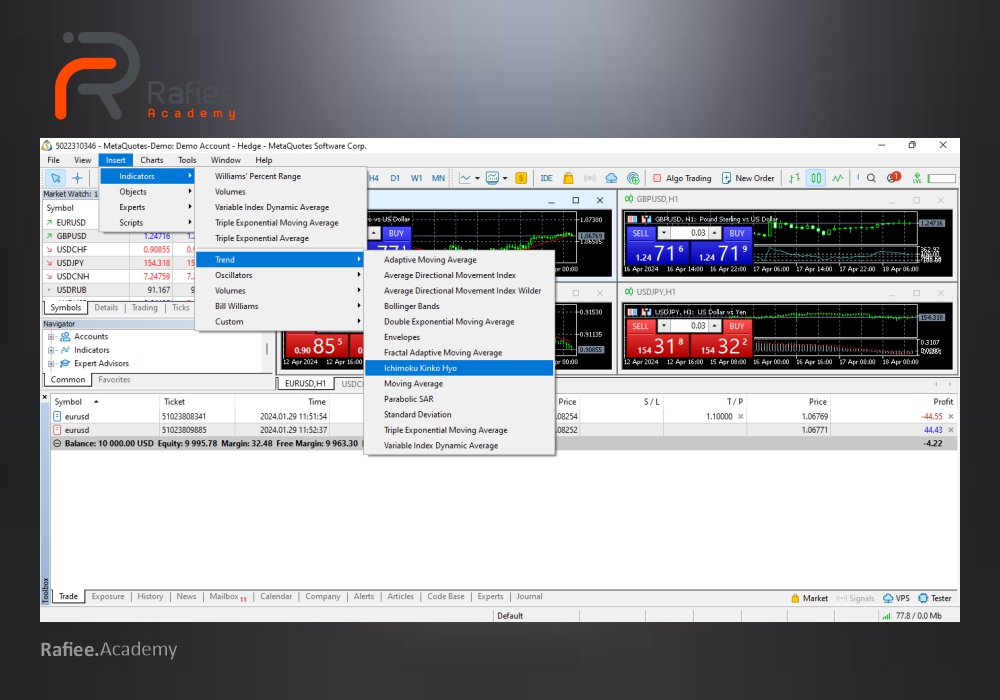This screenshot has width=1000, height=700.
Task: Click the Market bag icon in Toolbox bar
Action: coord(809,598)
